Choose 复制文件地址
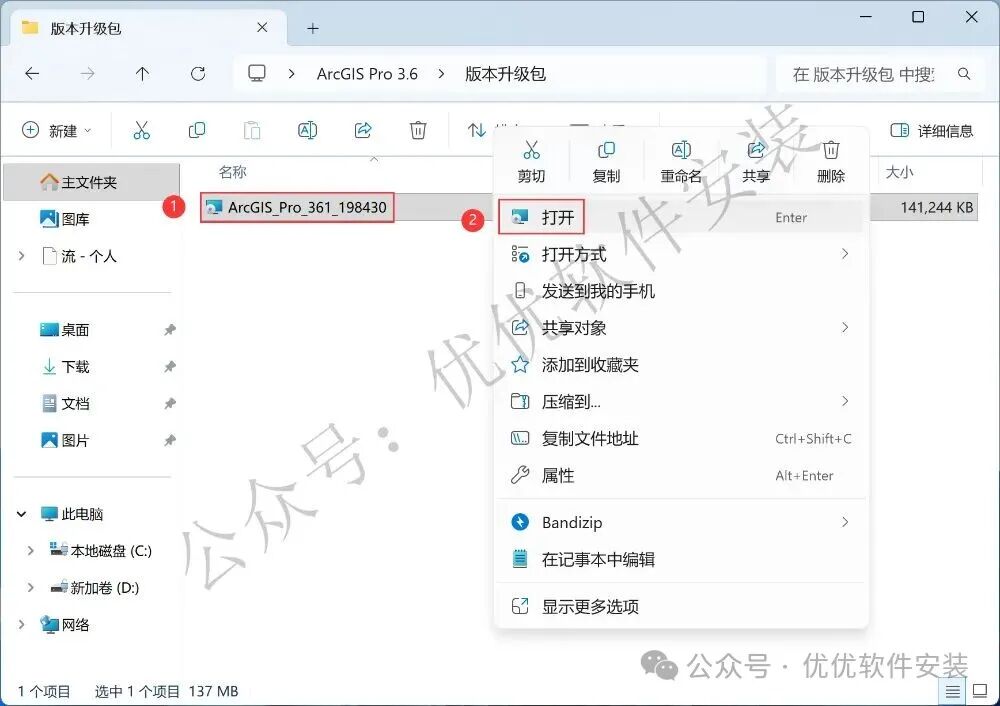Screen dimensions: 1000x706 pyautogui.click(x=680, y=439)
